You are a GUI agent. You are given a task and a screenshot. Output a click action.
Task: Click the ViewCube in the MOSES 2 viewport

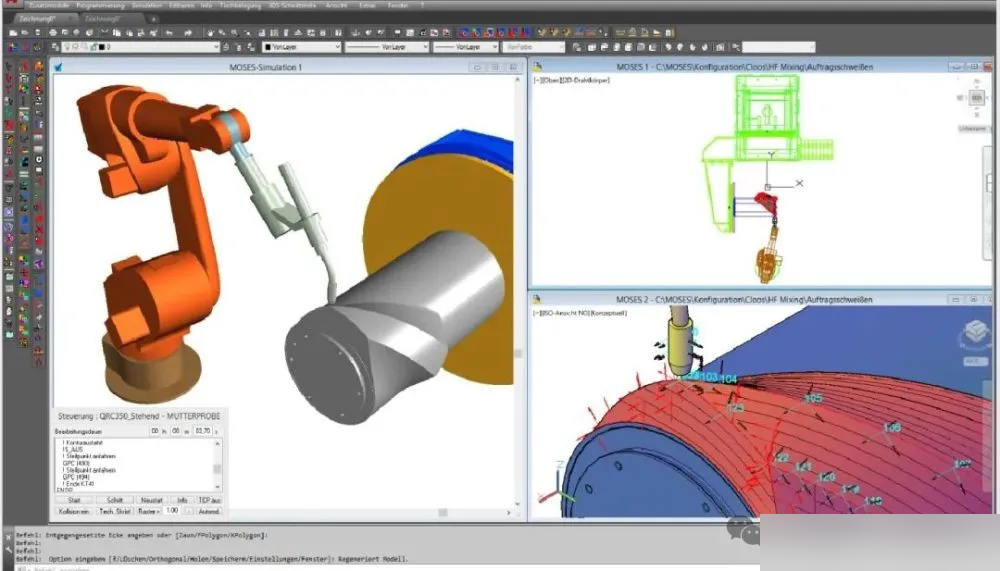coord(975,332)
